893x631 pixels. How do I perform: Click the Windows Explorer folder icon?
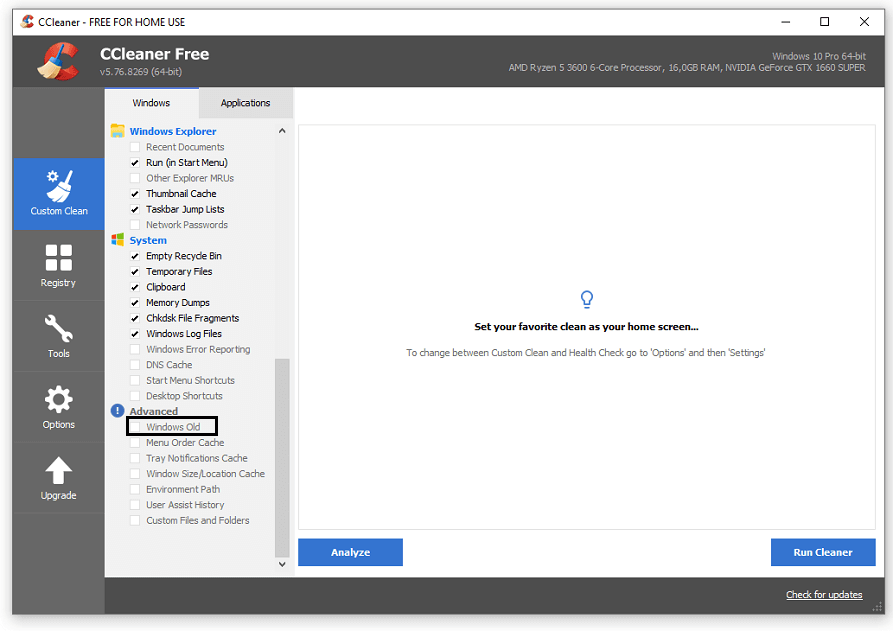point(117,131)
